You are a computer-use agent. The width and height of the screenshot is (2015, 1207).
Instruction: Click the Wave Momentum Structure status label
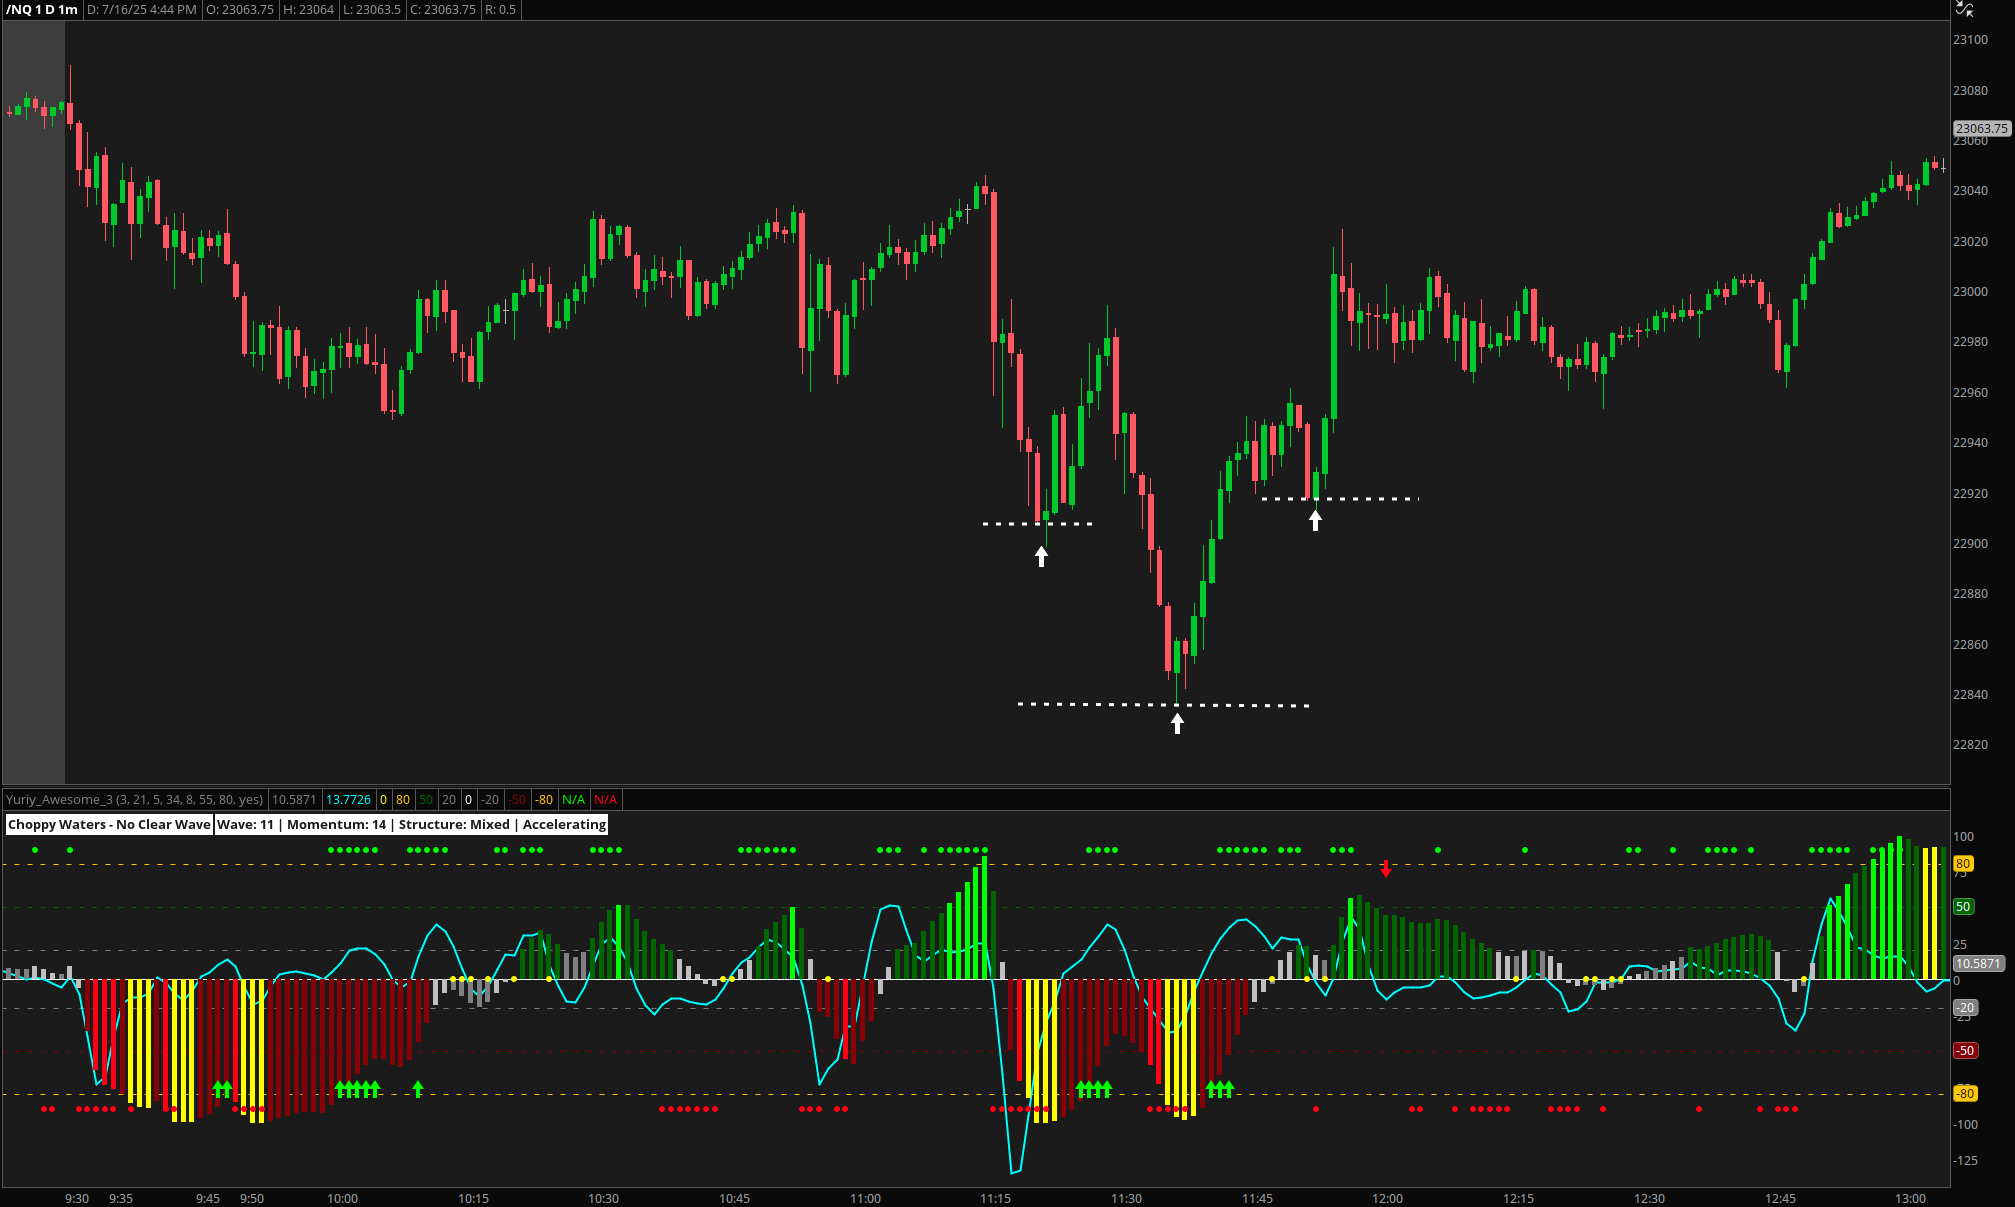coord(411,824)
